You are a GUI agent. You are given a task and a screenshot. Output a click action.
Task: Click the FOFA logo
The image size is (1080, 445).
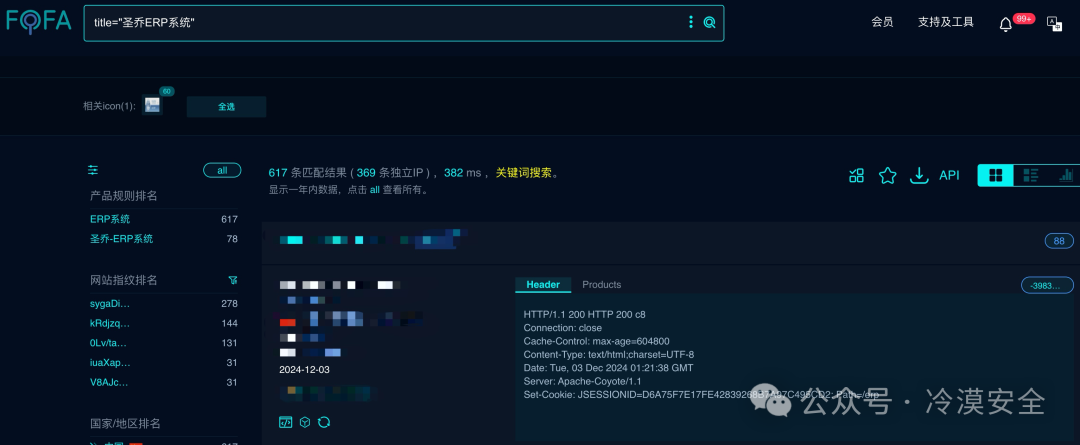click(39, 21)
